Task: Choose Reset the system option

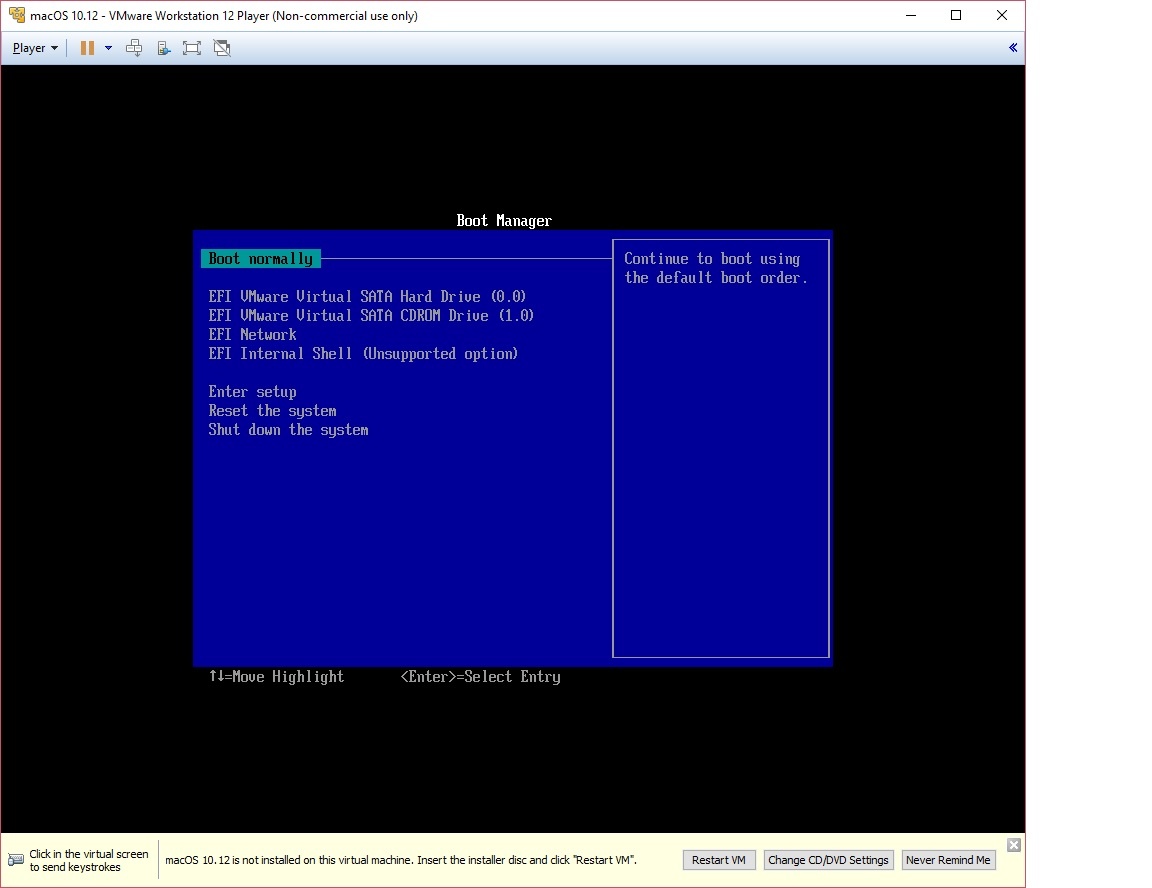Action: [273, 411]
